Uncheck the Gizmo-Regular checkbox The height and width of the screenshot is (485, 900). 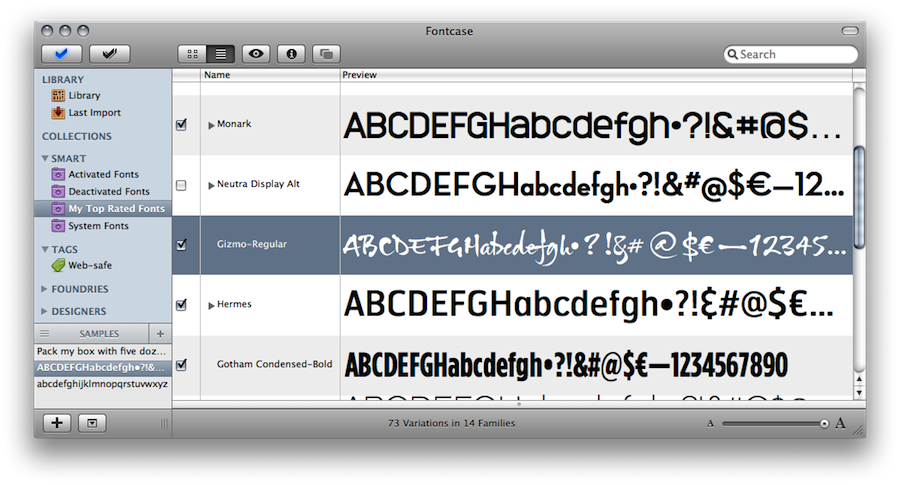click(181, 245)
